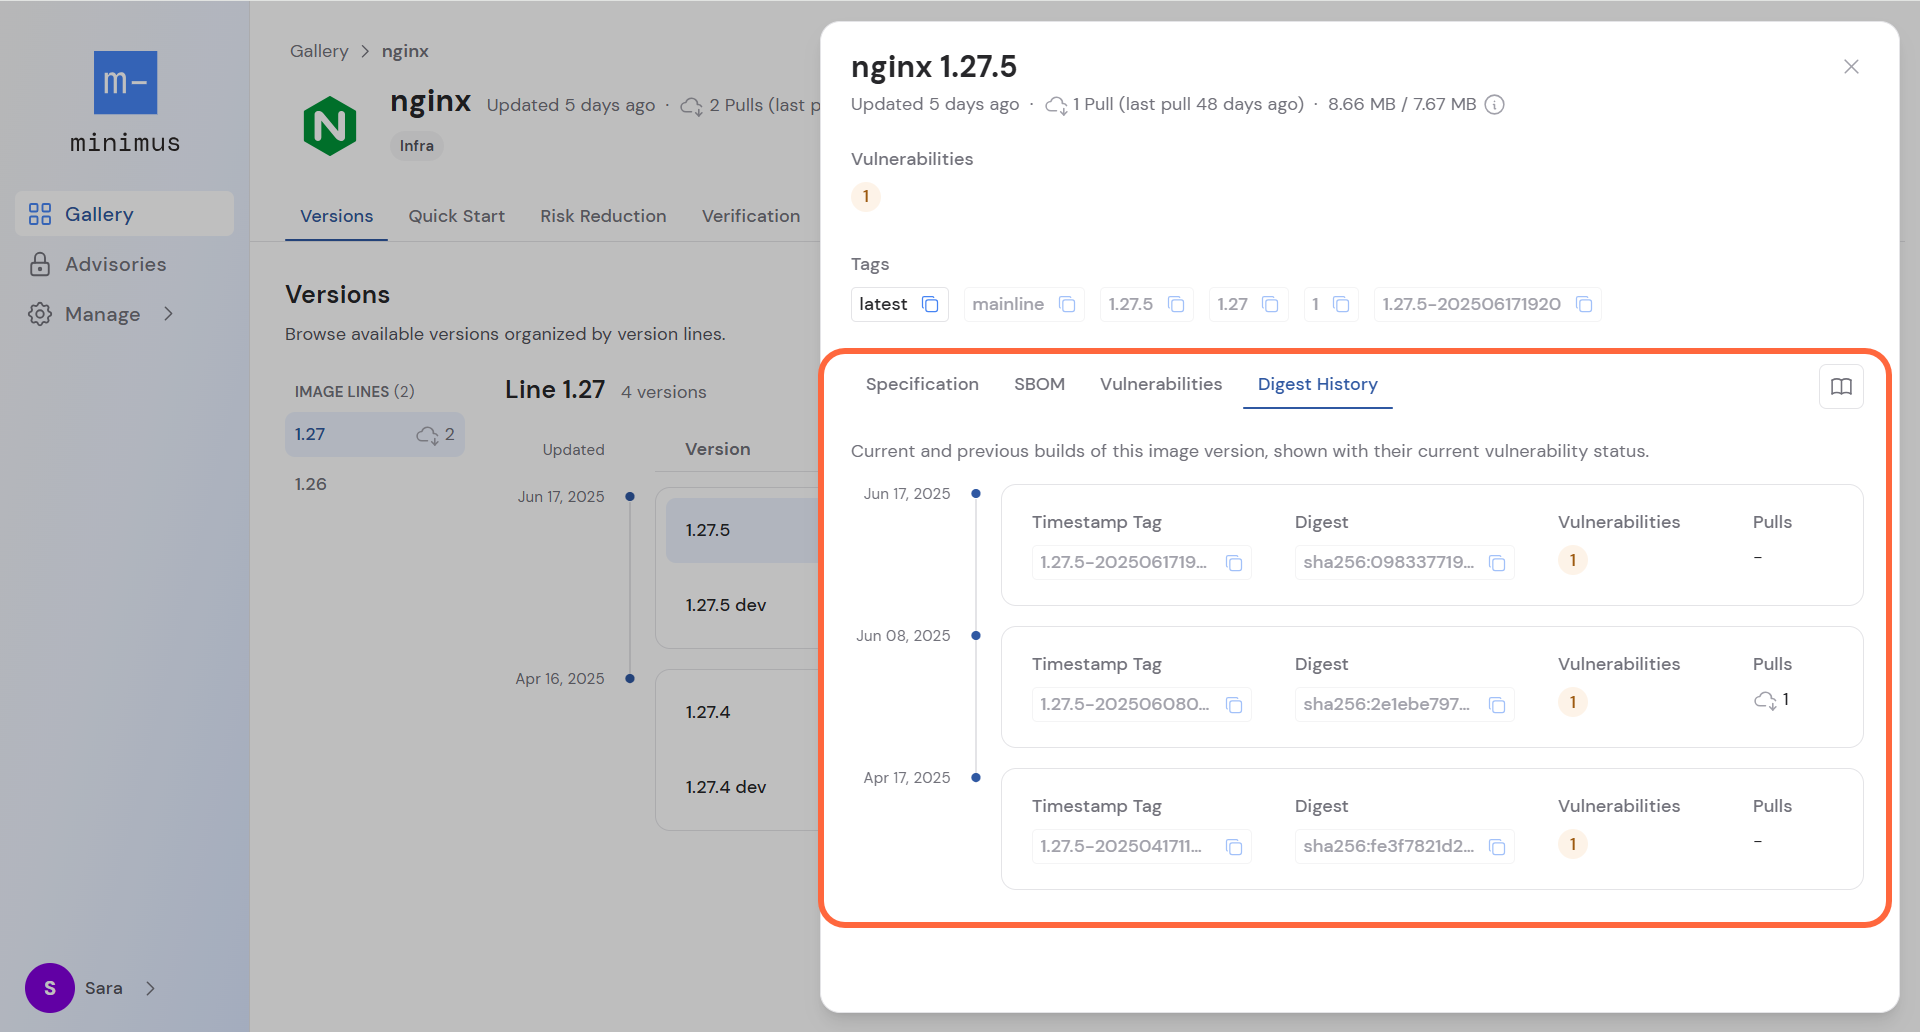Click the Infra tag badge
This screenshot has height=1032, width=1920.
pos(416,146)
